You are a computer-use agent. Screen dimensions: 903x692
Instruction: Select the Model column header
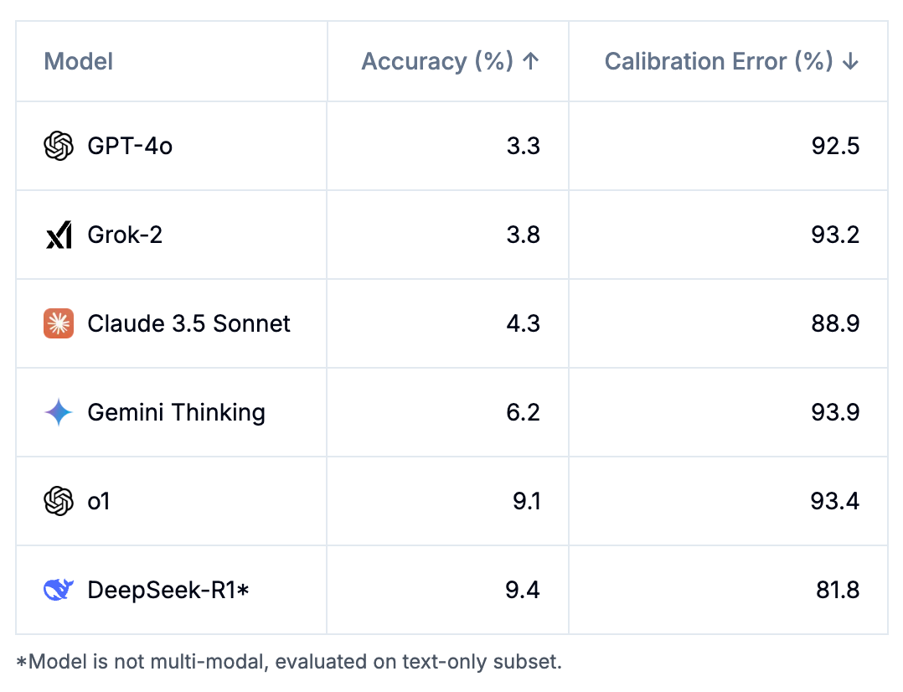[x=78, y=61]
